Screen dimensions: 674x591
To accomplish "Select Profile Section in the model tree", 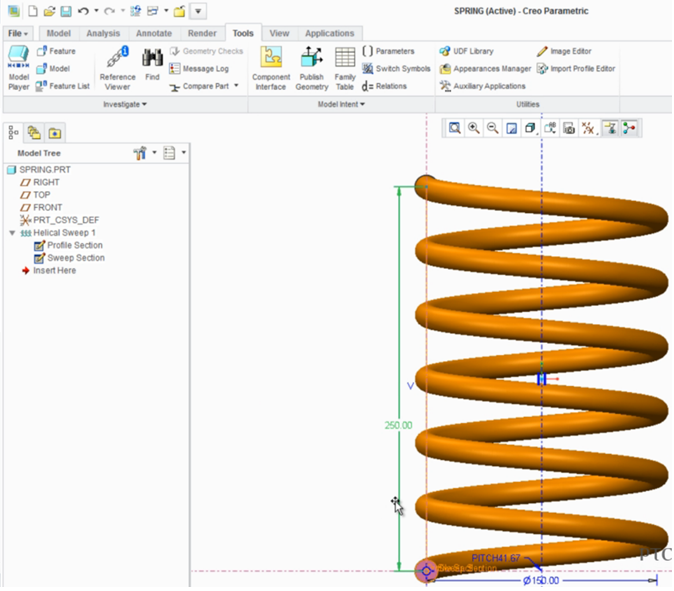I will 68,245.
